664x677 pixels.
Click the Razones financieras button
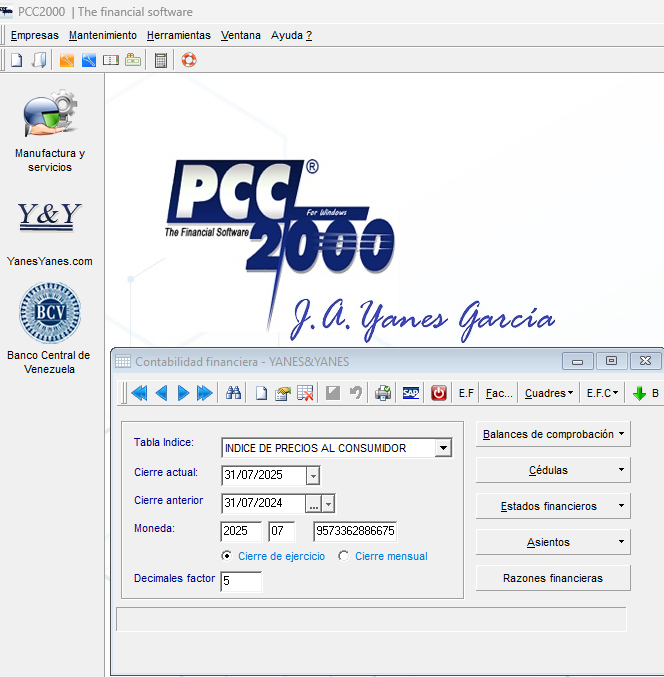click(553, 578)
